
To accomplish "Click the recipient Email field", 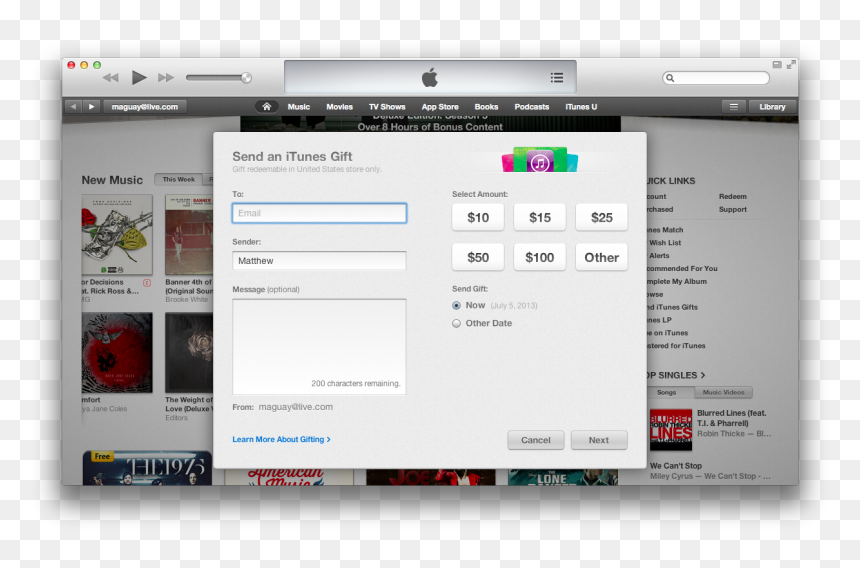I will (x=319, y=213).
